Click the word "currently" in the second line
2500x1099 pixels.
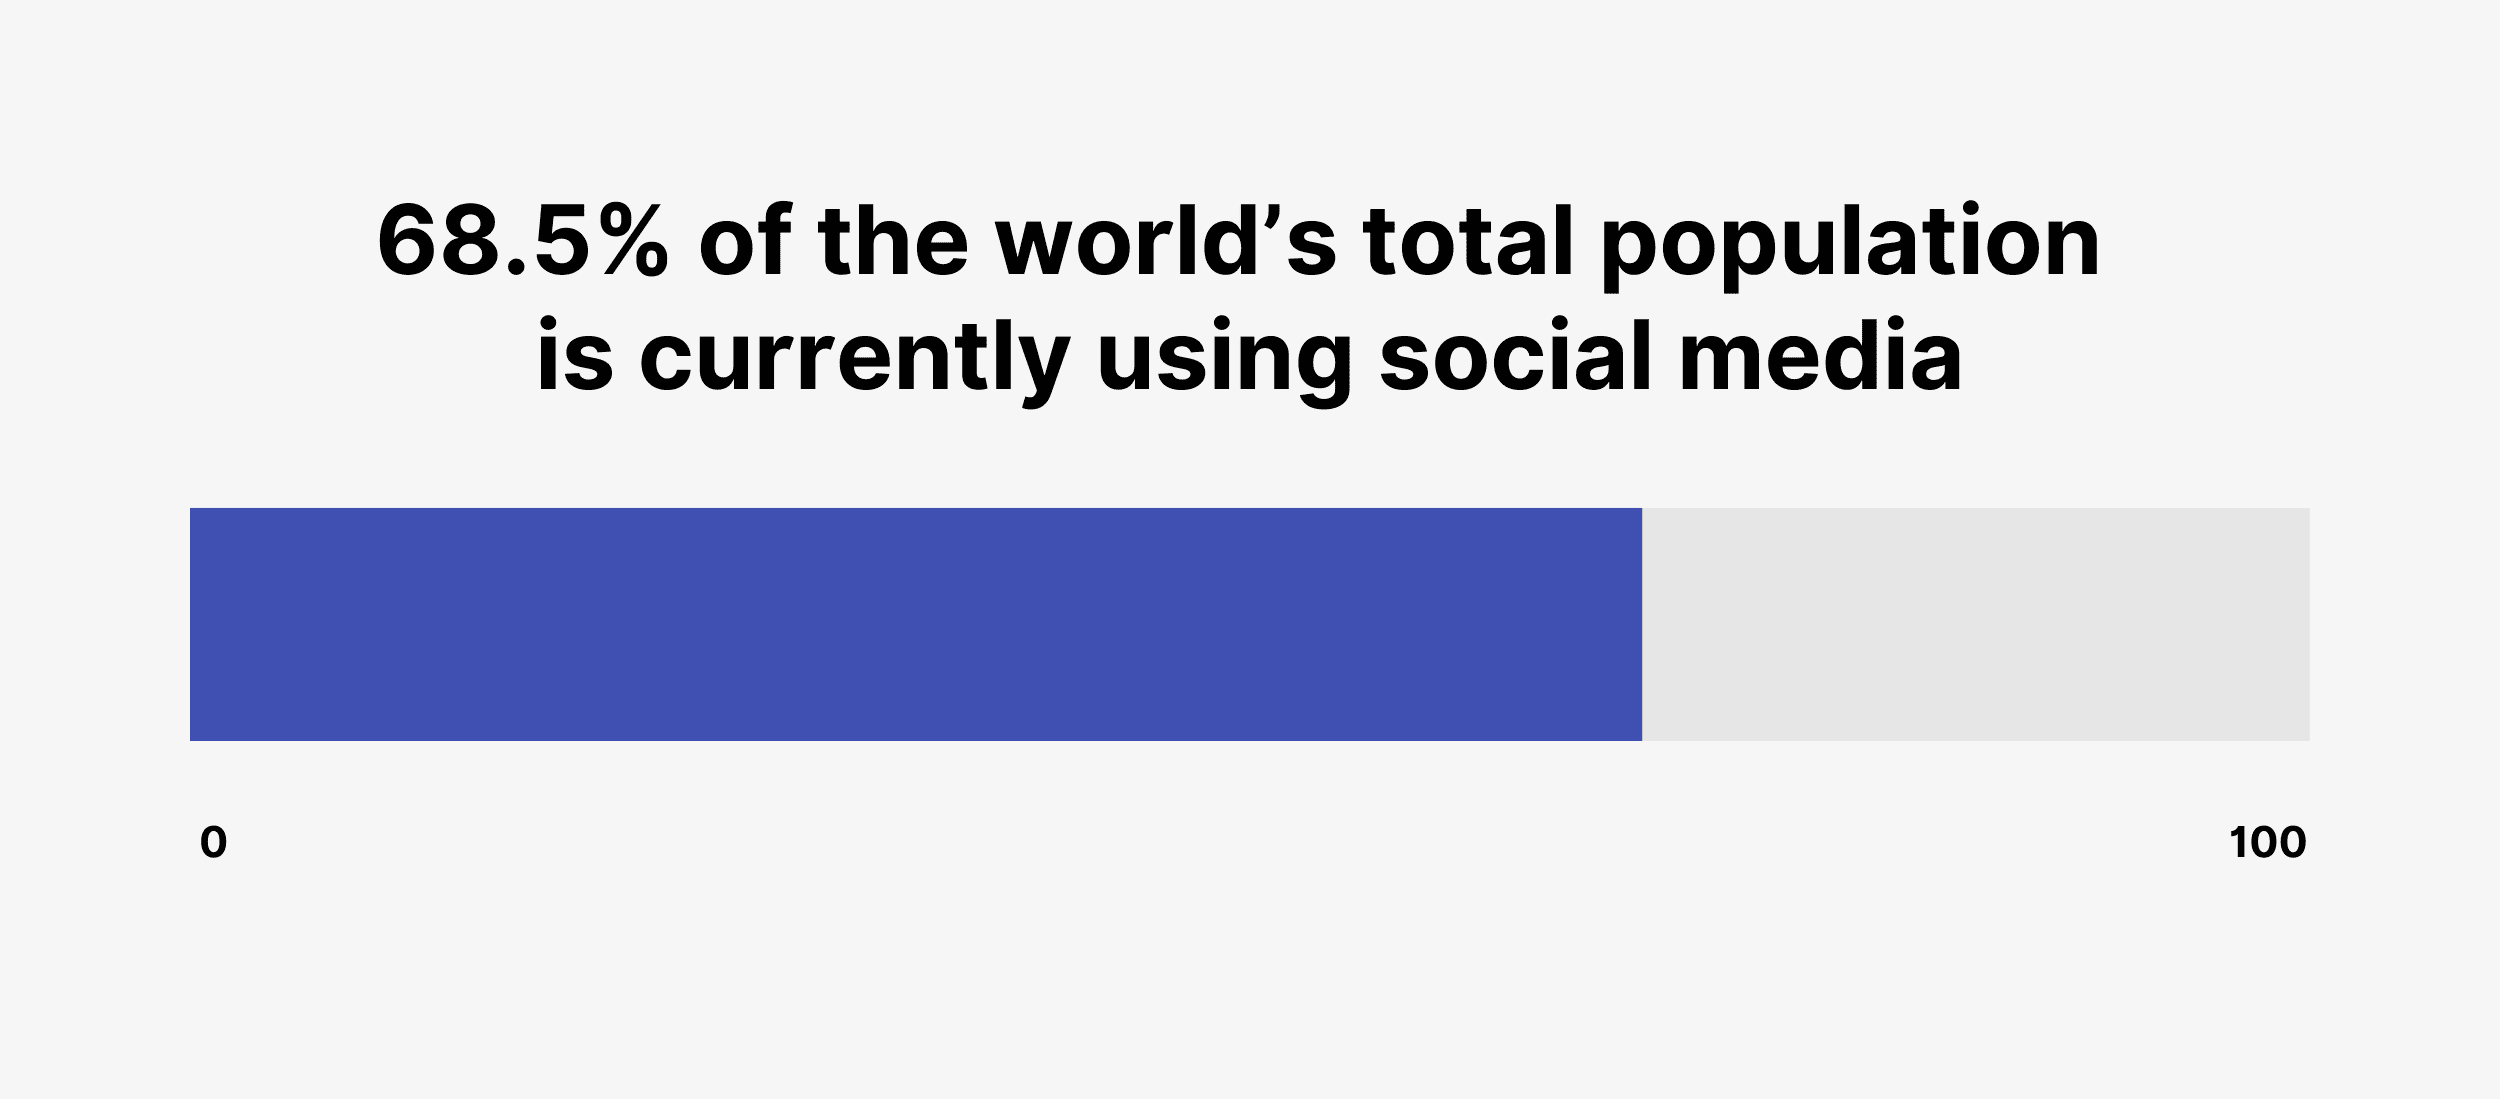click(855, 360)
